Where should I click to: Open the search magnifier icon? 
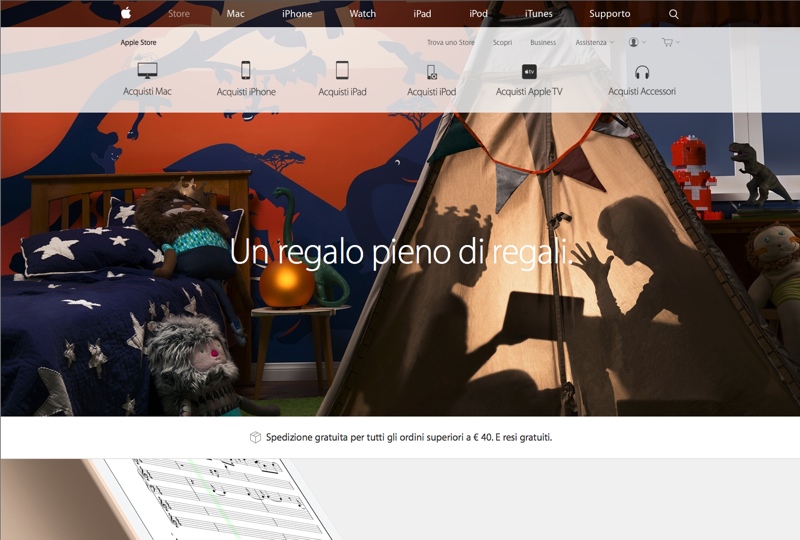coord(673,14)
